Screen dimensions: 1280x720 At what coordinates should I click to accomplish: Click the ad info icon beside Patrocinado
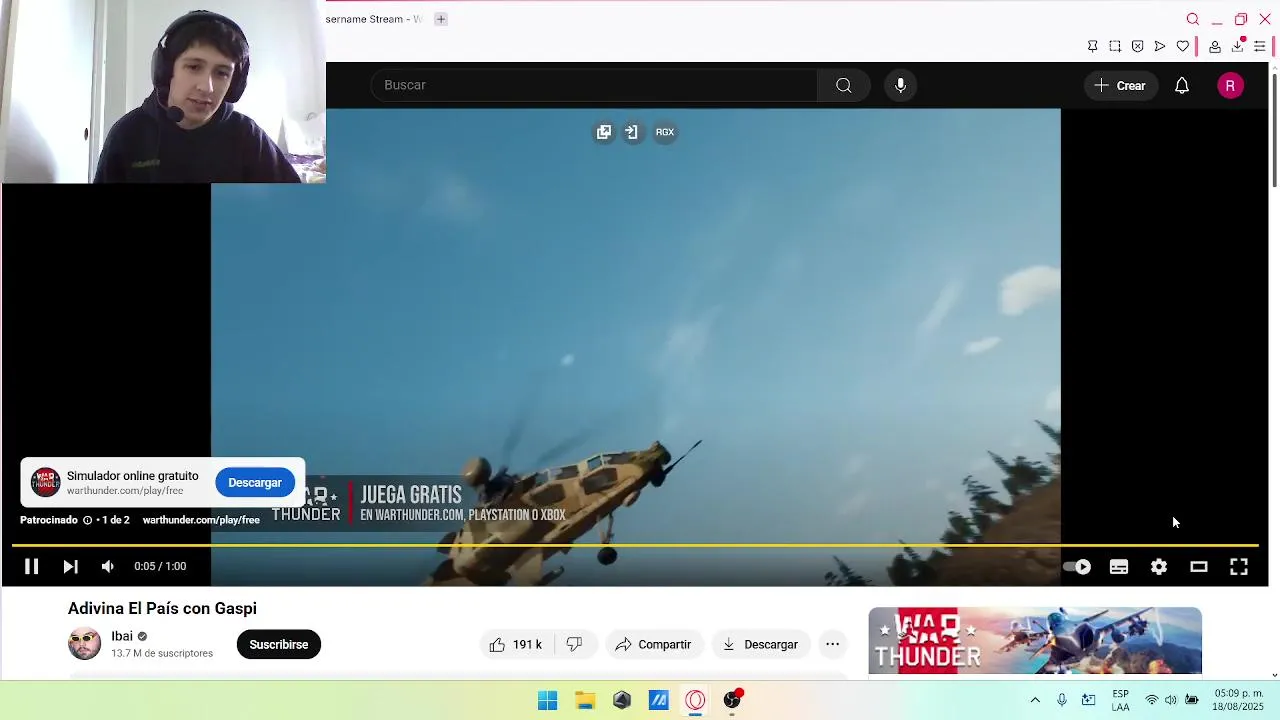(x=87, y=520)
